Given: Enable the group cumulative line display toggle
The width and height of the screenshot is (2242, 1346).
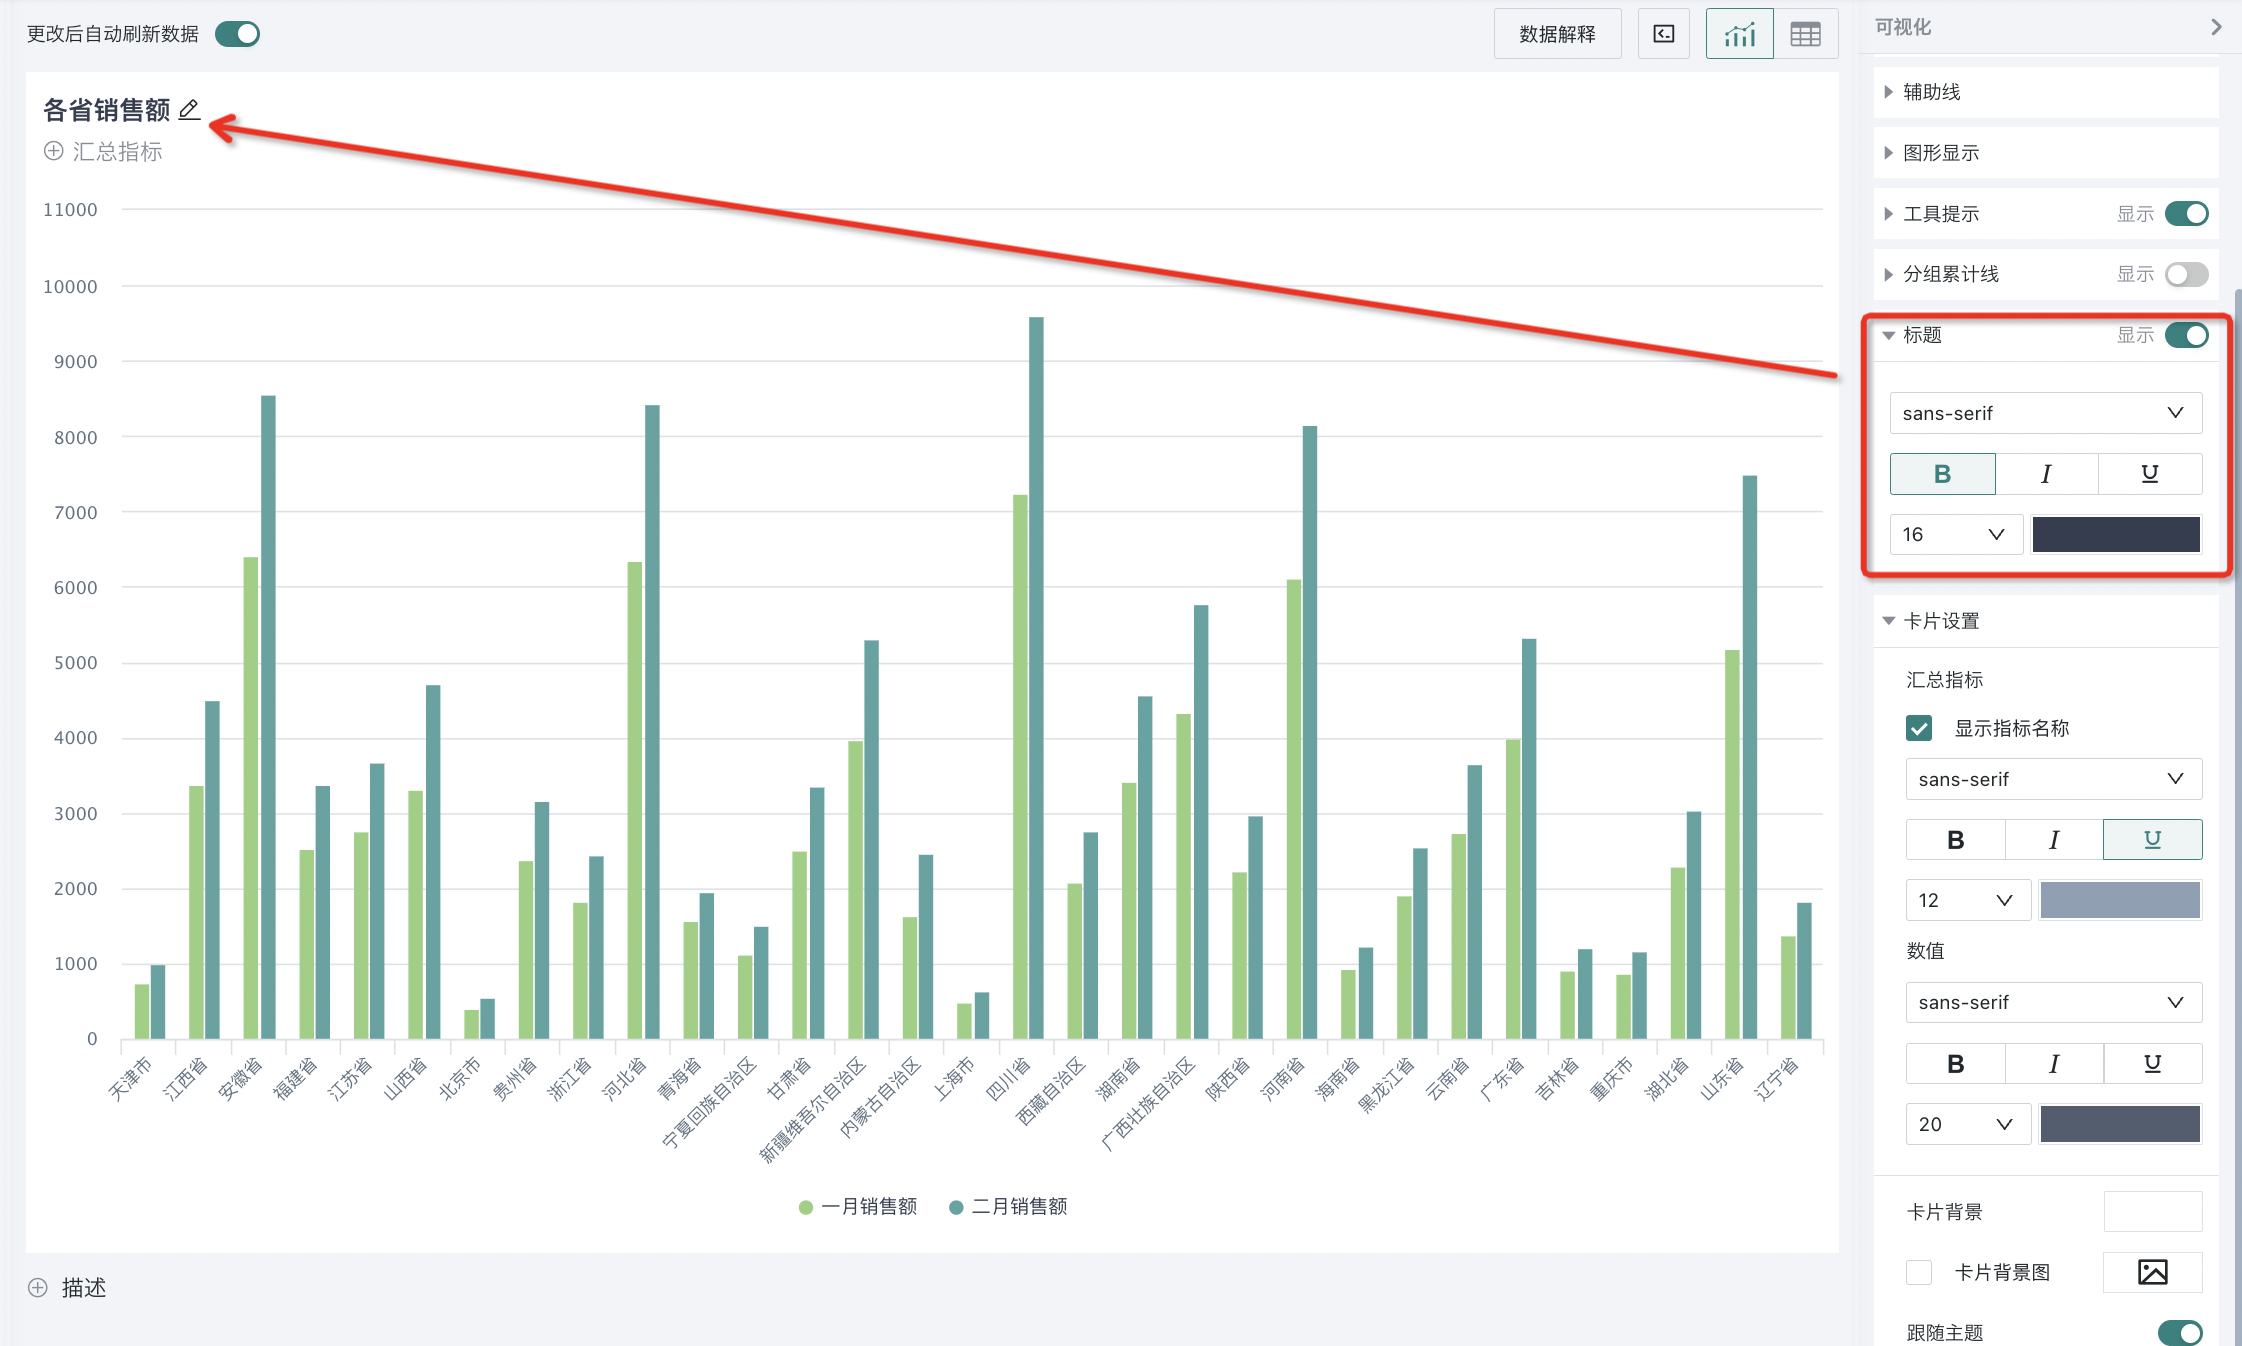Looking at the screenshot, I should coord(2186,274).
